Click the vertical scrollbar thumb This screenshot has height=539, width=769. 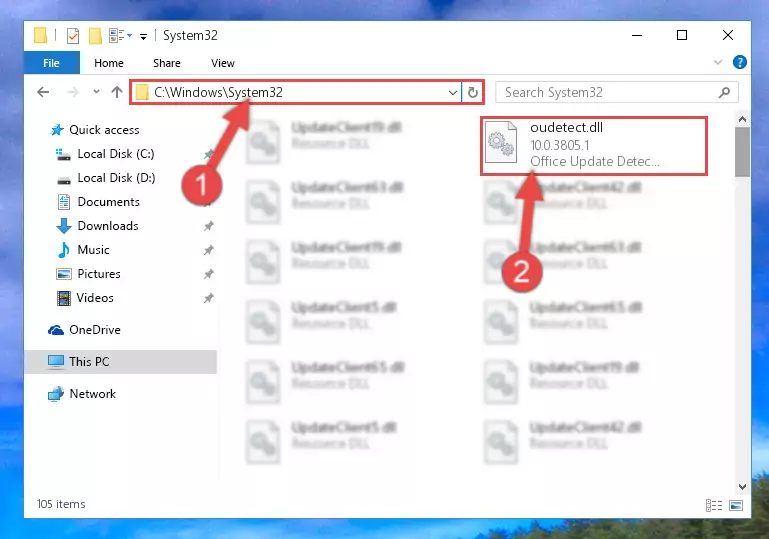(x=742, y=152)
